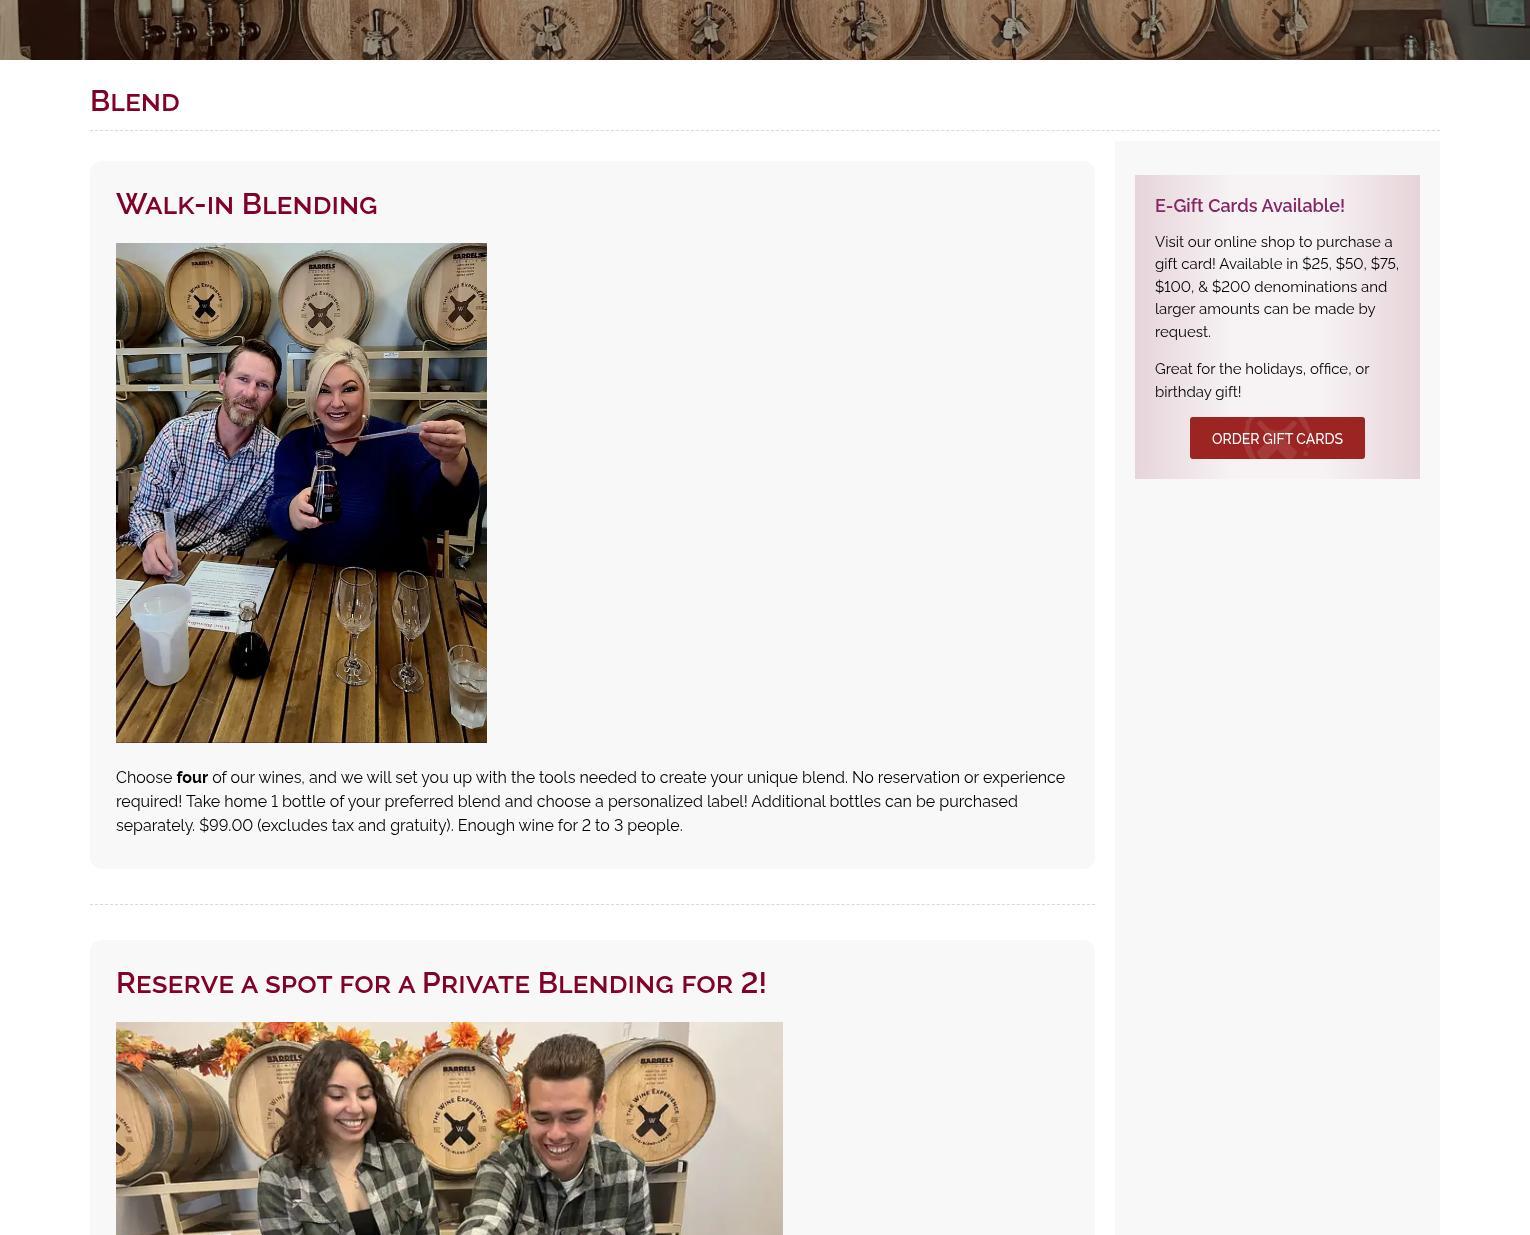Click the barrel banner image at top
Viewport: 1530px width, 1235px height.
(765, 30)
